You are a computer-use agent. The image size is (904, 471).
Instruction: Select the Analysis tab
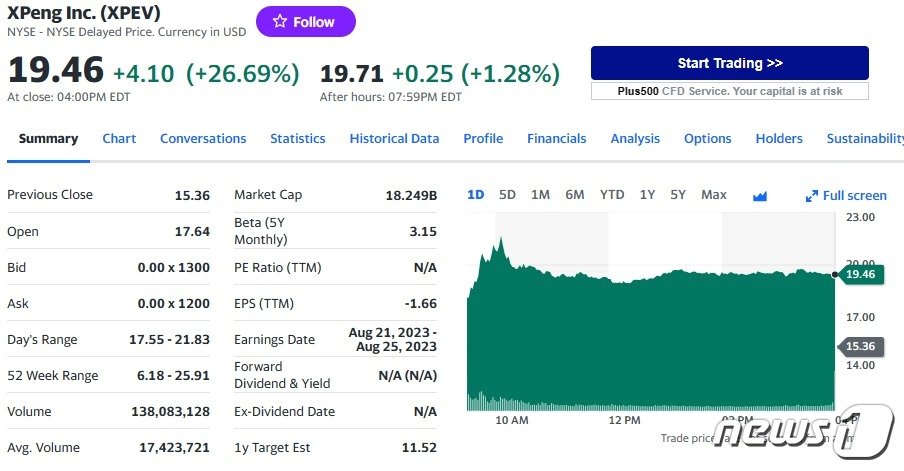(x=635, y=139)
